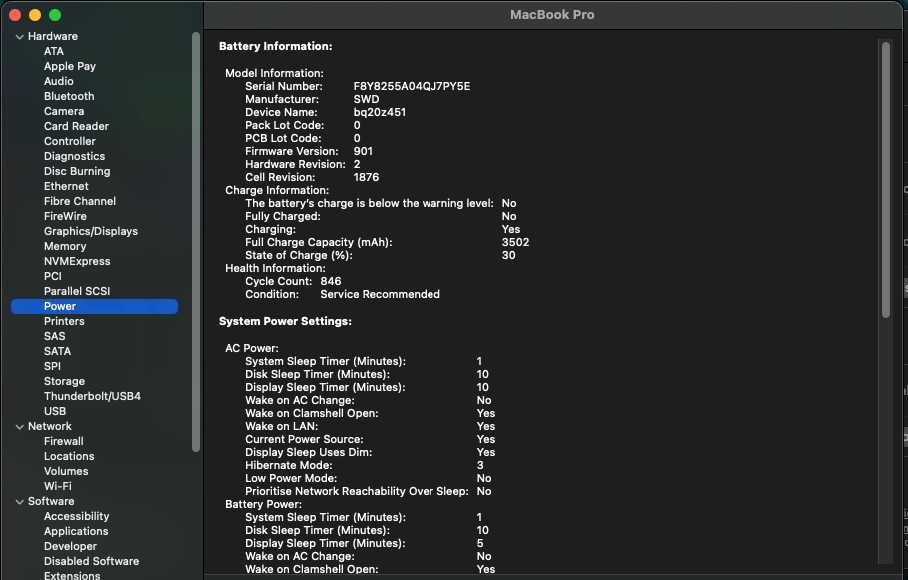Click the detail pane vertical scrollbar
The image size is (908, 580).
(885, 179)
